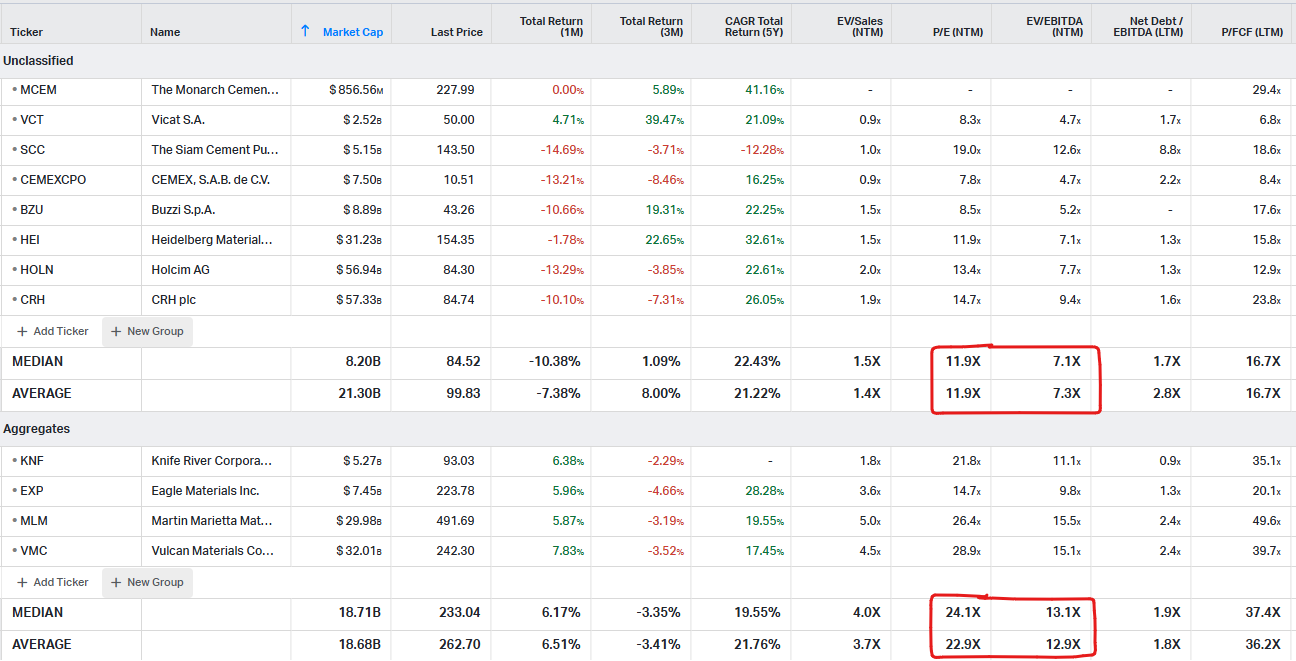This screenshot has height=661, width=1296.
Task: Open the EXP ticker row
Action: tap(32, 491)
